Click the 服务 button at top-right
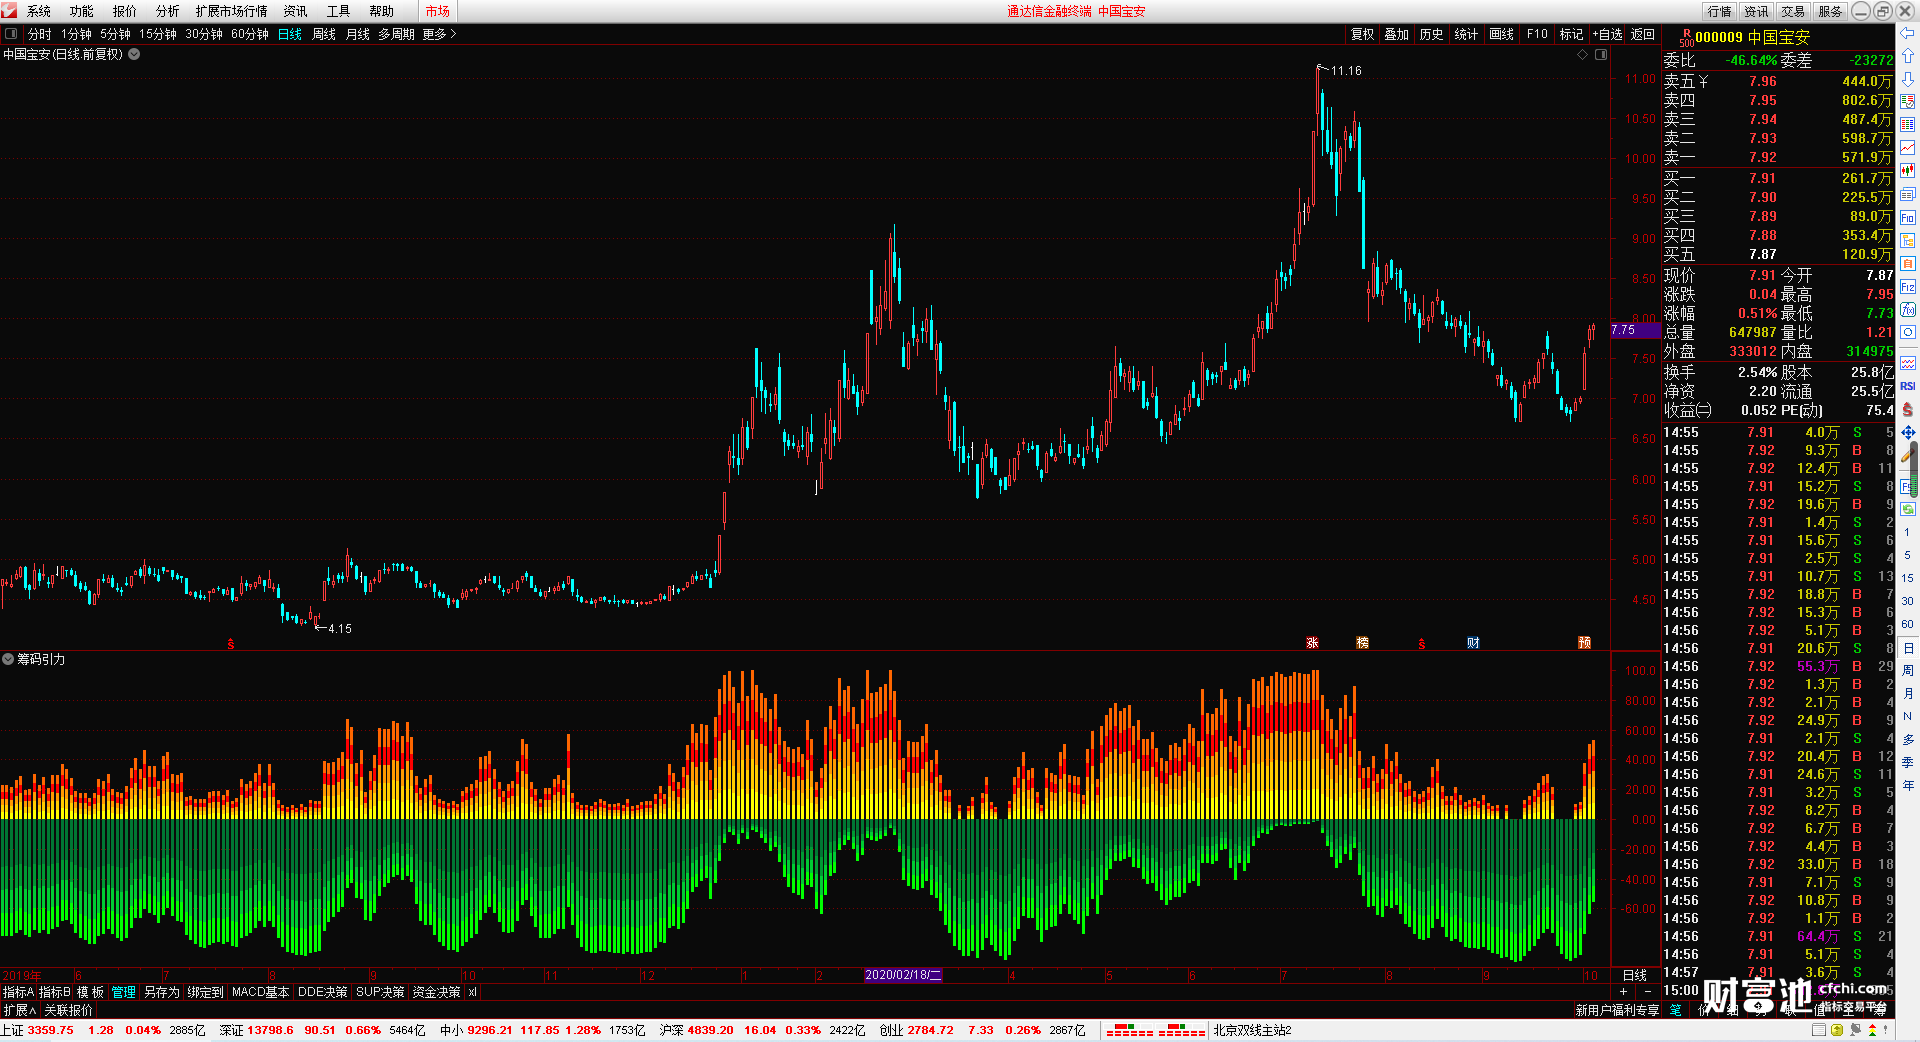This screenshot has height=1042, width=1920. pyautogui.click(x=1830, y=11)
